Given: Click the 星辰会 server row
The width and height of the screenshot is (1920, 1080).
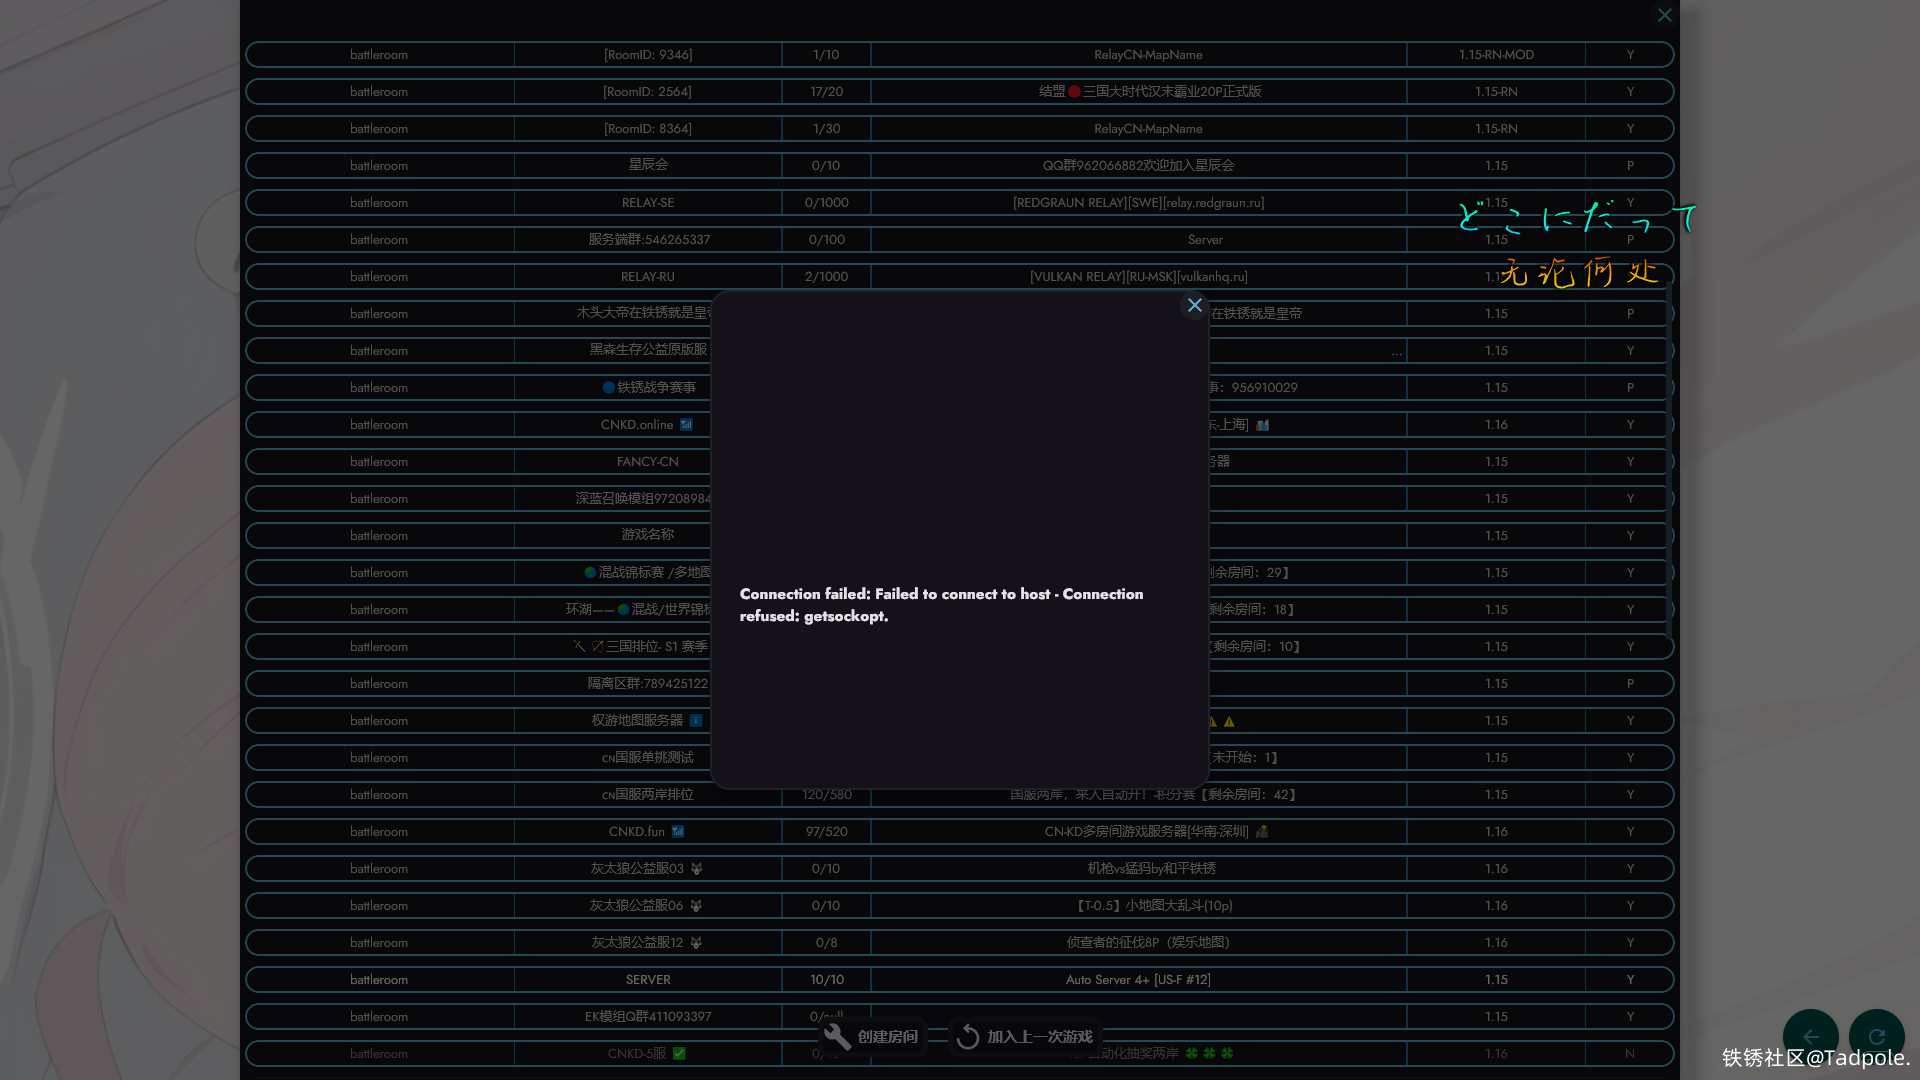Looking at the screenshot, I should point(648,165).
